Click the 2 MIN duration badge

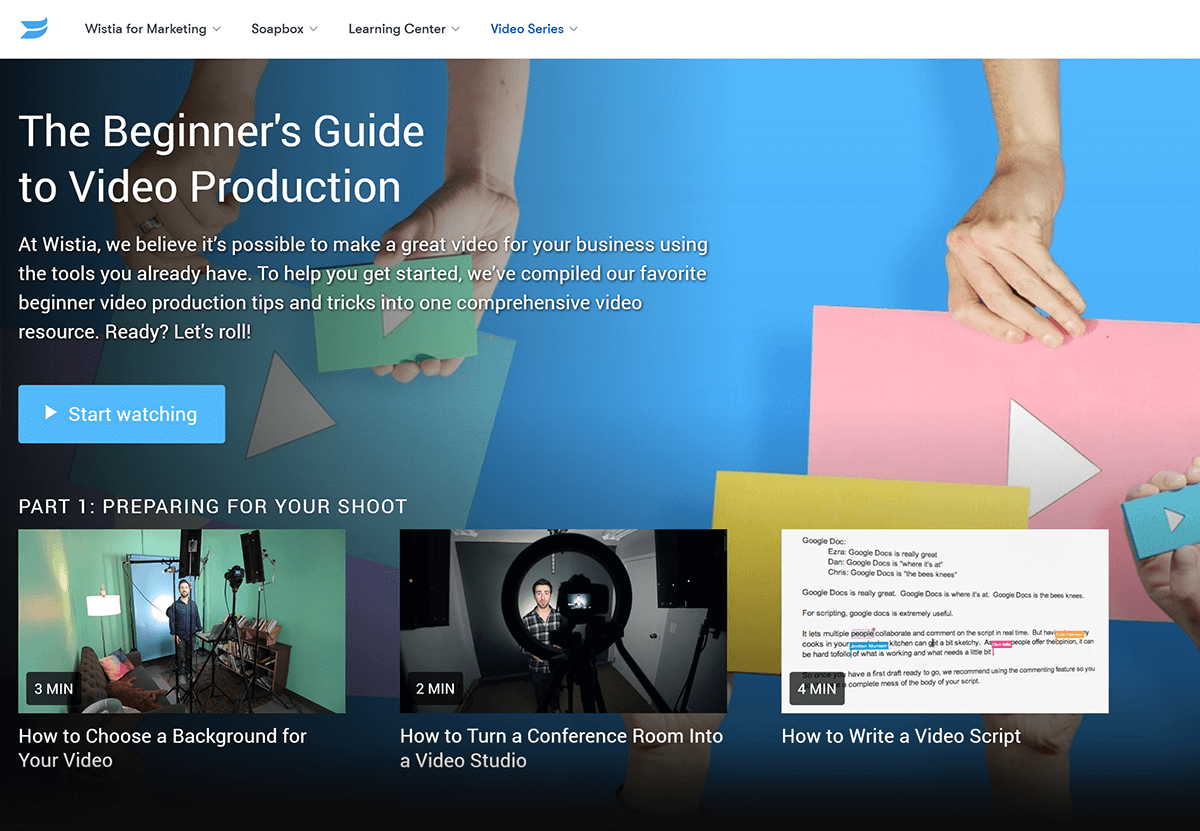[435, 688]
